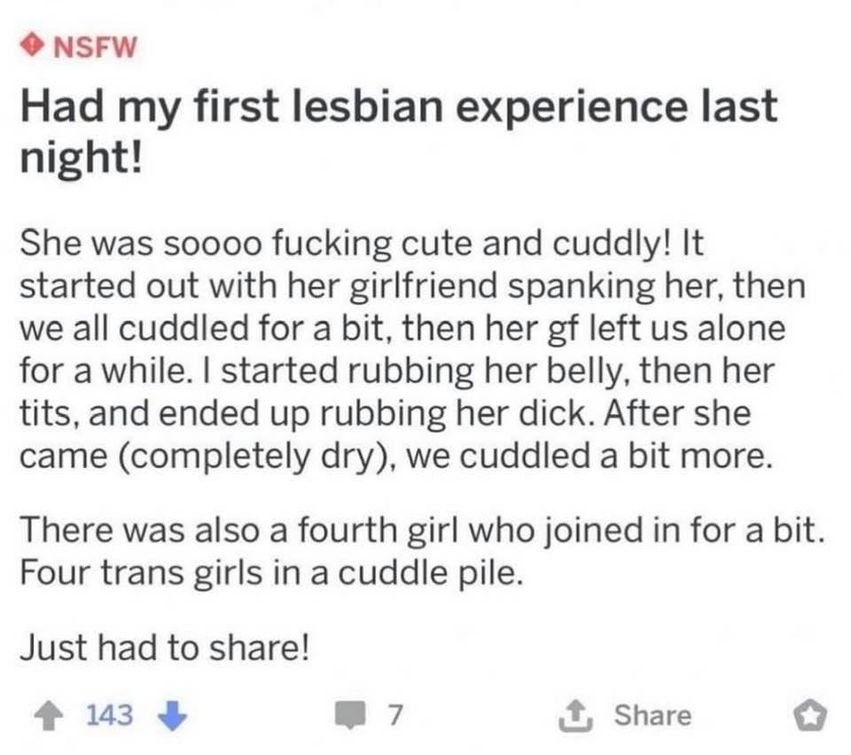Click the first body paragraph of the post

coord(412,350)
